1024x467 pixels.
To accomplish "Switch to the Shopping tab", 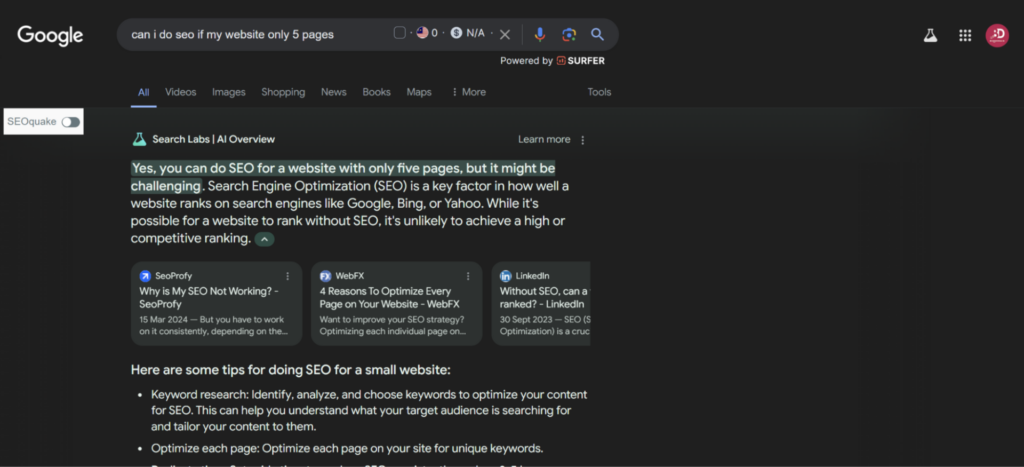I will pyautogui.click(x=283, y=92).
